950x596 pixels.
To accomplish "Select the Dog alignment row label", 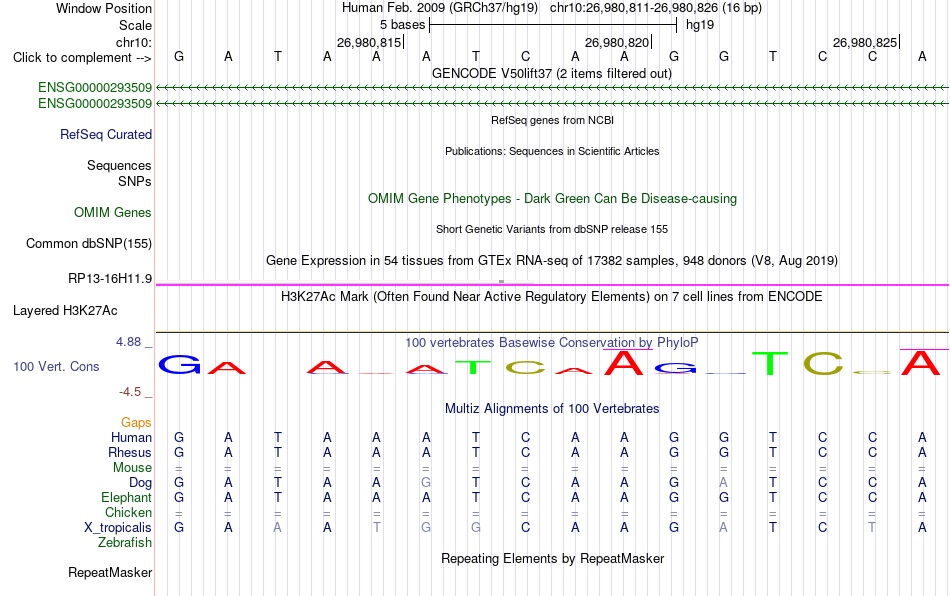I will click(140, 483).
